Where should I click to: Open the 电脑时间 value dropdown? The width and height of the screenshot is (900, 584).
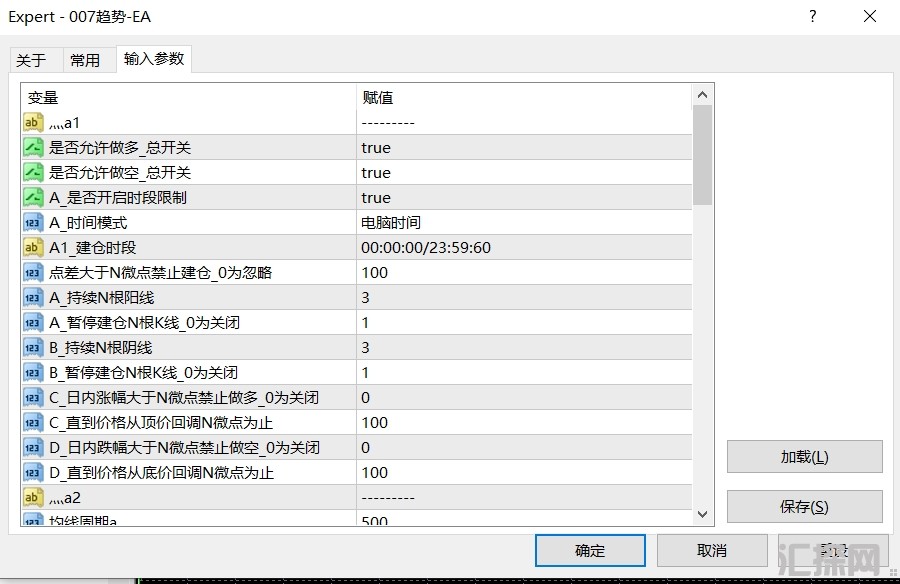[x=524, y=222]
